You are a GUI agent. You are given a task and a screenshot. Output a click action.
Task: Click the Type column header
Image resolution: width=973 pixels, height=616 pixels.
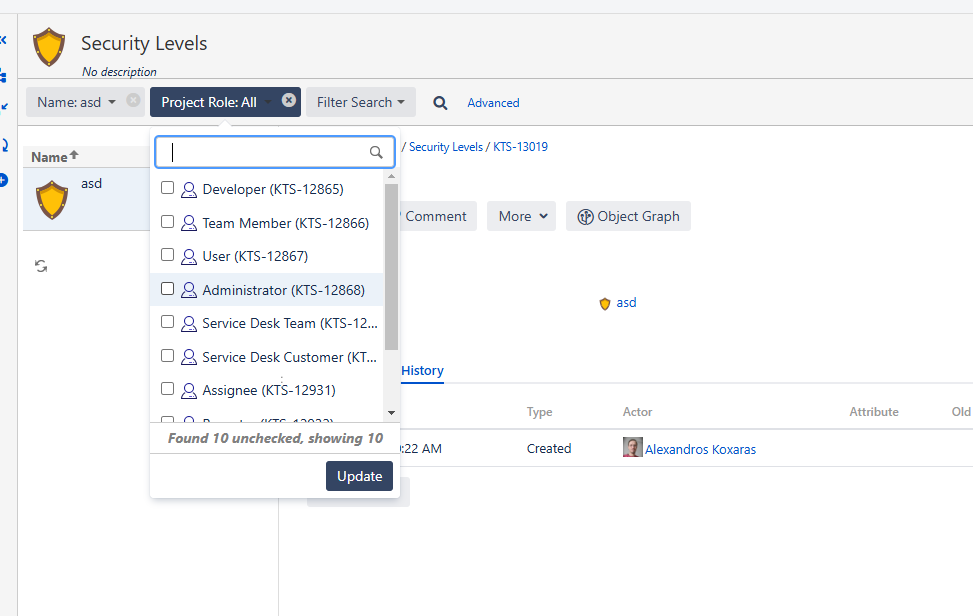click(x=539, y=412)
